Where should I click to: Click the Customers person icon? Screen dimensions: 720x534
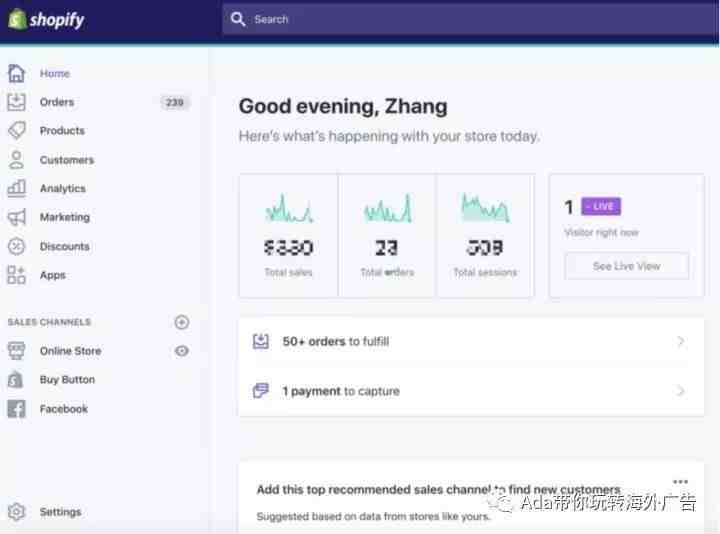point(17,160)
